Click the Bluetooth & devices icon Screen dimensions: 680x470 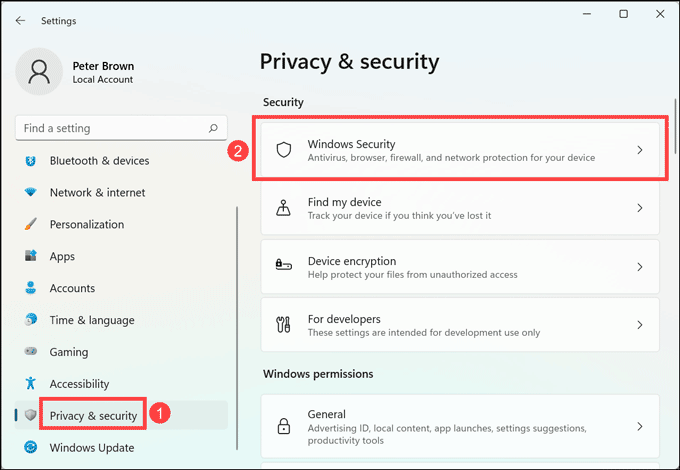pyautogui.click(x=31, y=161)
